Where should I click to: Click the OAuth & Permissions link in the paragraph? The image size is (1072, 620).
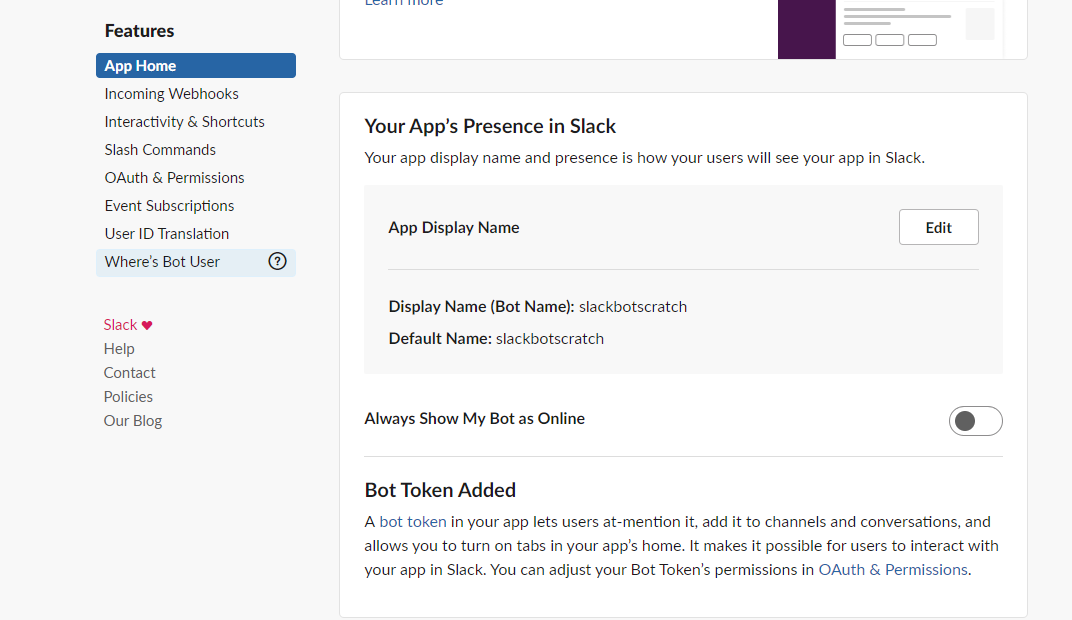[892, 569]
